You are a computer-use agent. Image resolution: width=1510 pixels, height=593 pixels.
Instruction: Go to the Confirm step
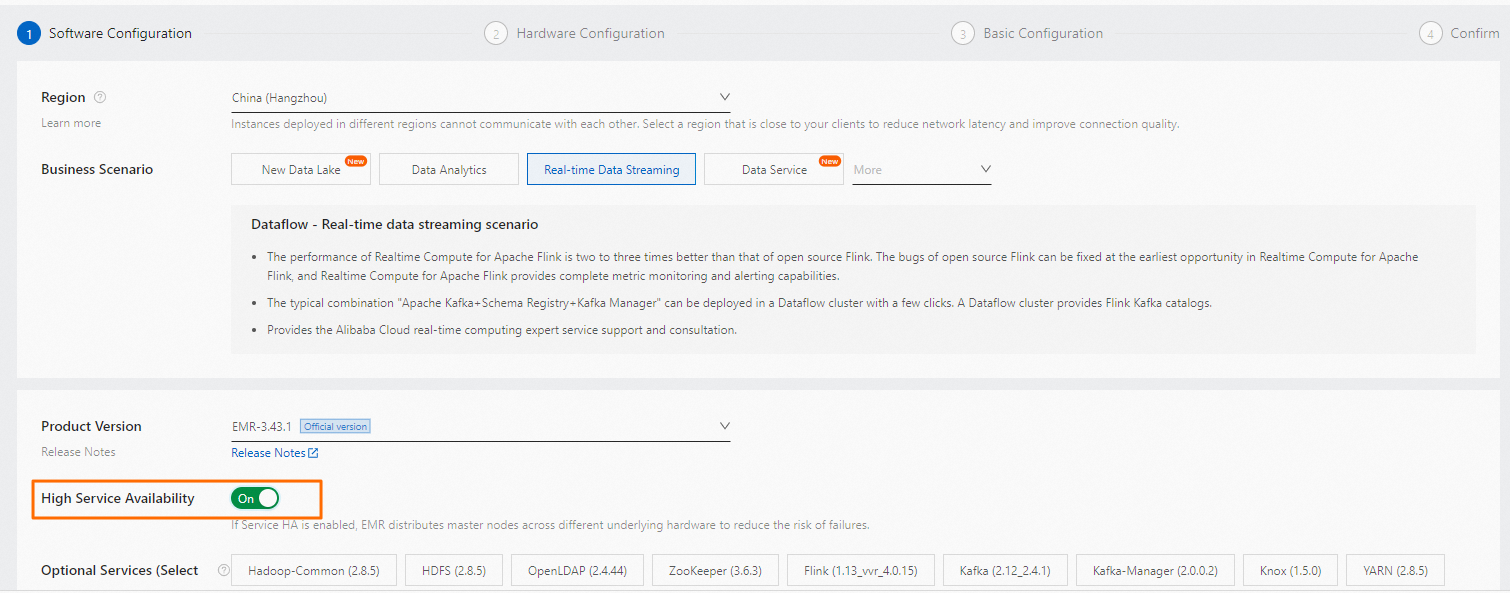(x=1475, y=33)
